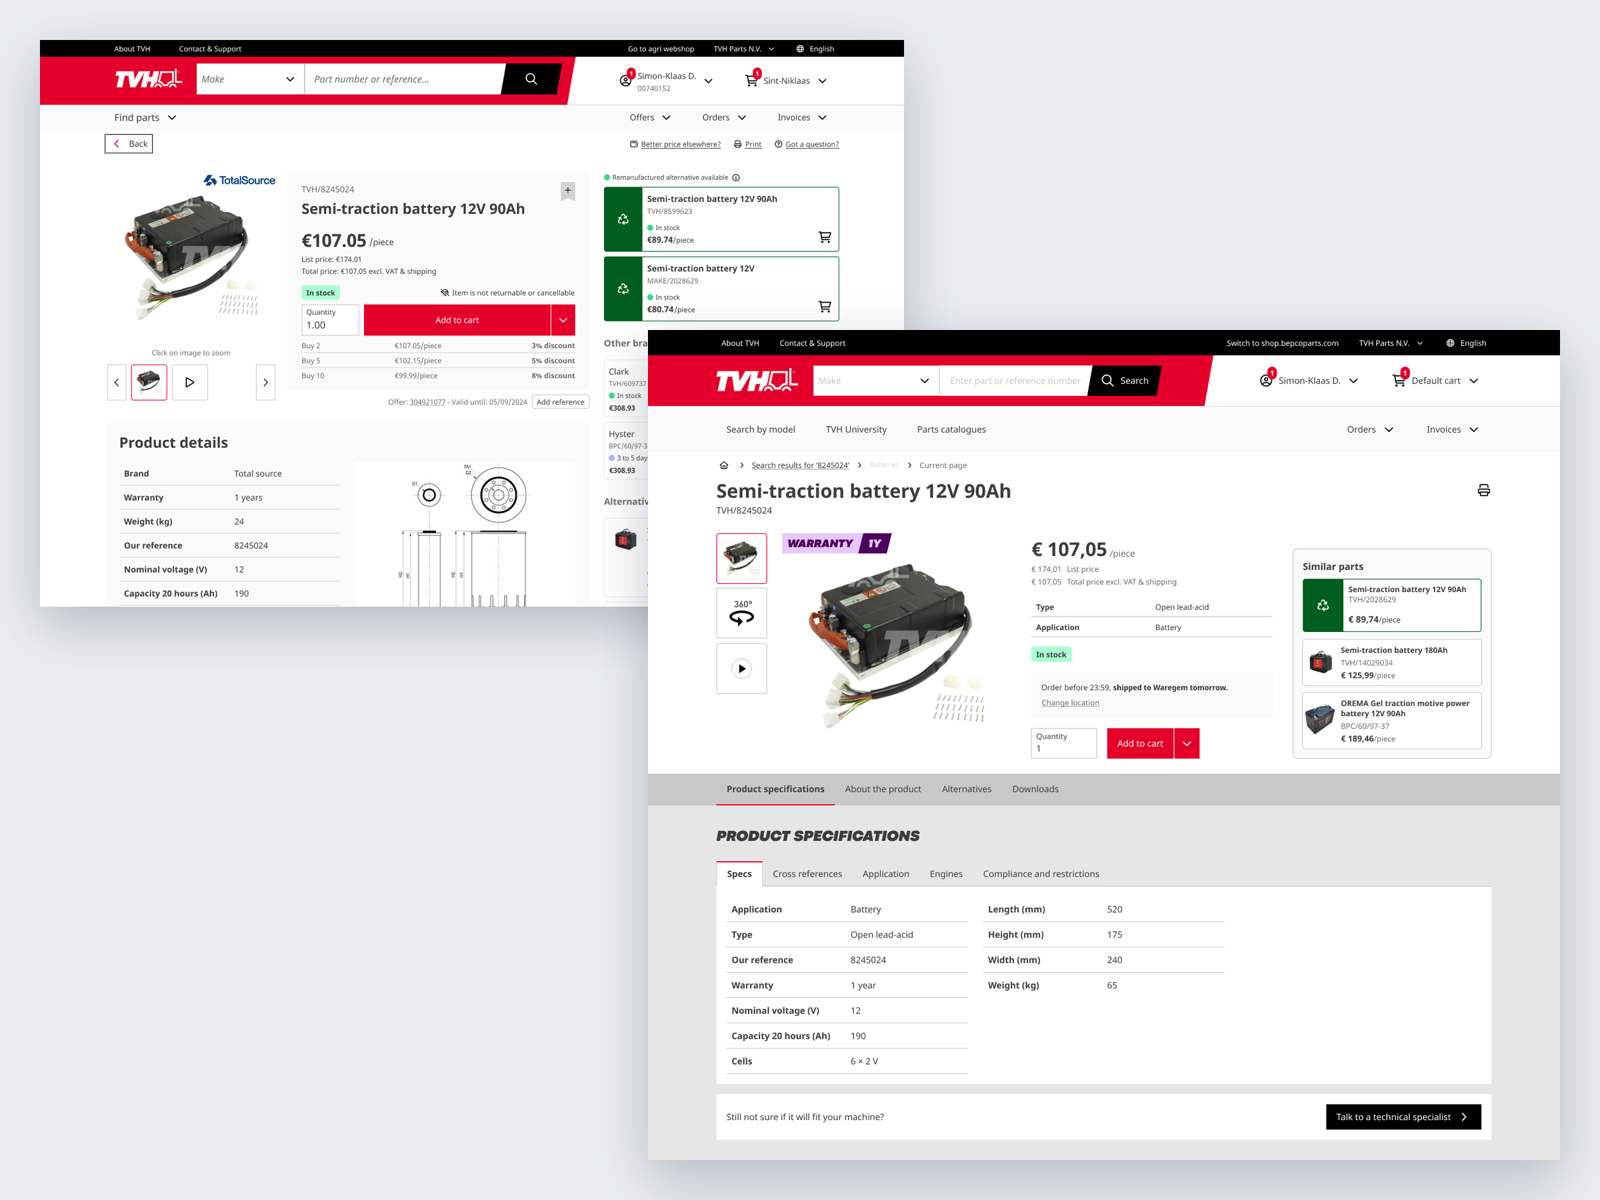Open Make dropdown in front window
Image resolution: width=1600 pixels, height=1200 pixels.
point(876,381)
